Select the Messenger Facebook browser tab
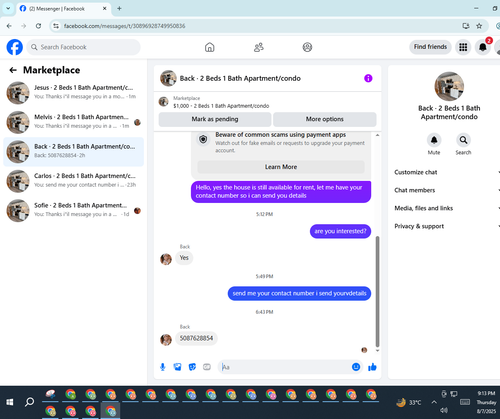The width and height of the screenshot is (500, 419). click(x=63, y=9)
